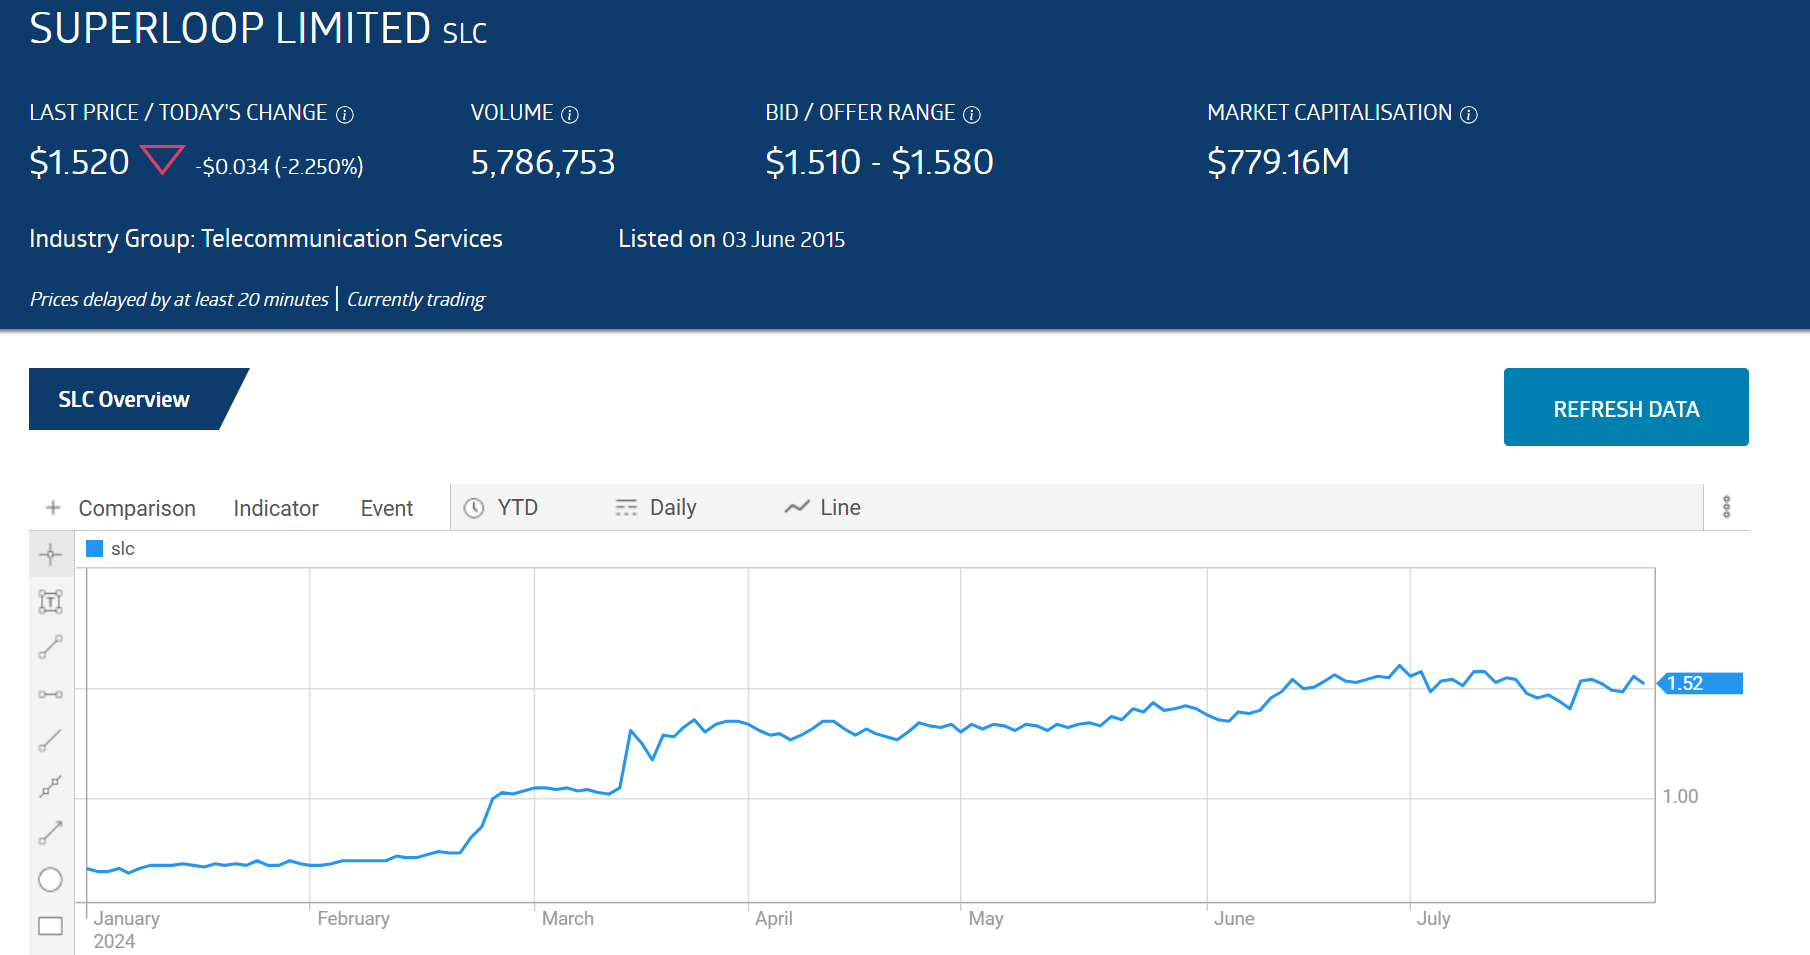Viewport: 1810px width, 955px height.
Task: Select the horizontal line tool
Action: coord(50,694)
